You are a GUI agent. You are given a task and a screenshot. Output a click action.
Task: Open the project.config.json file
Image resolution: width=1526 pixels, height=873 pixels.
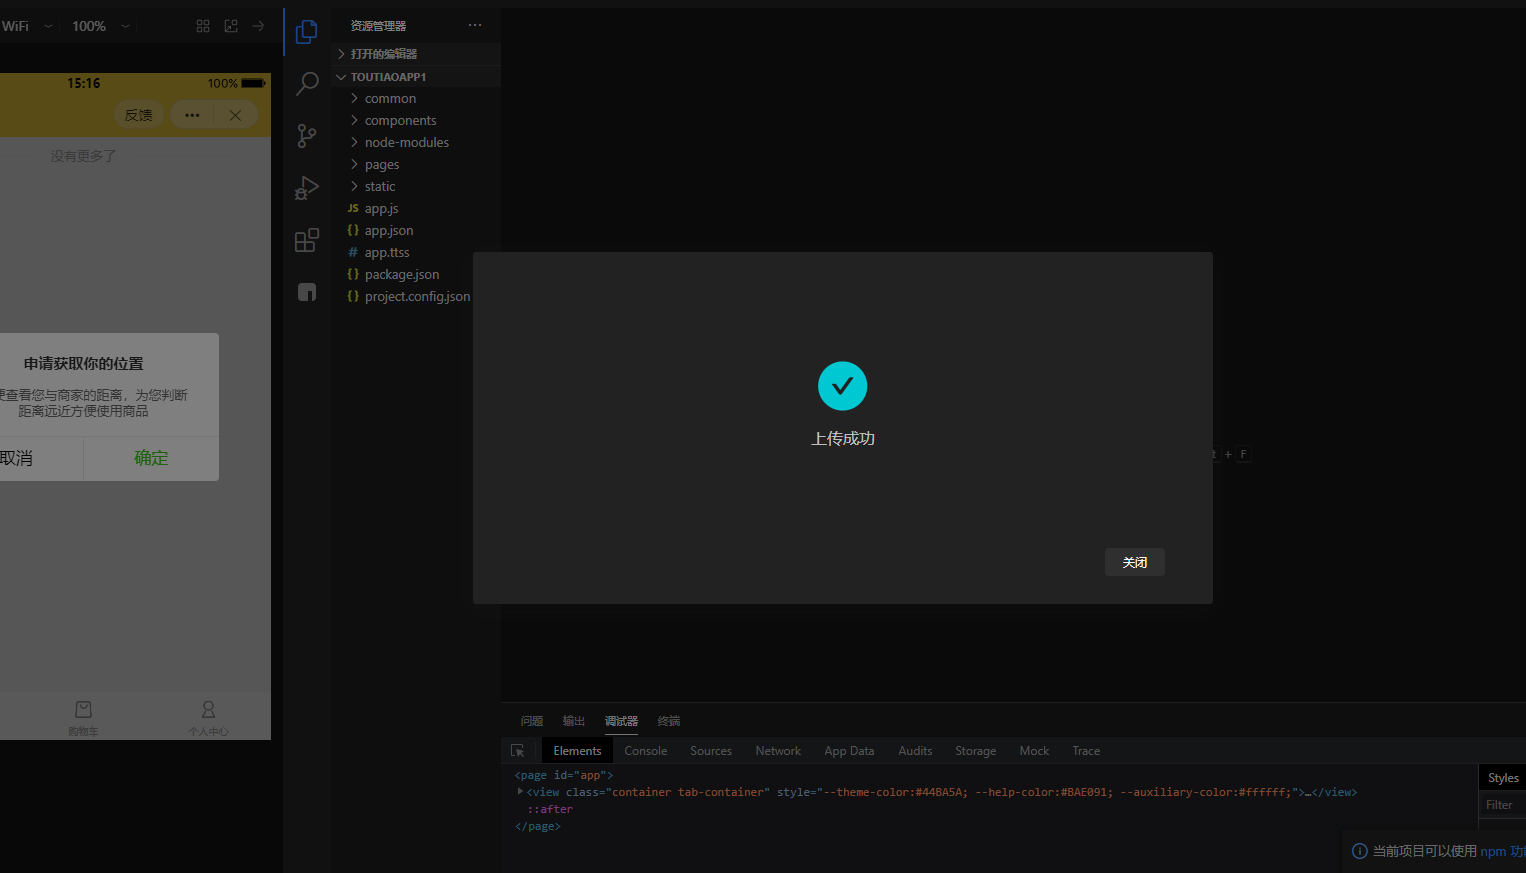coord(416,296)
